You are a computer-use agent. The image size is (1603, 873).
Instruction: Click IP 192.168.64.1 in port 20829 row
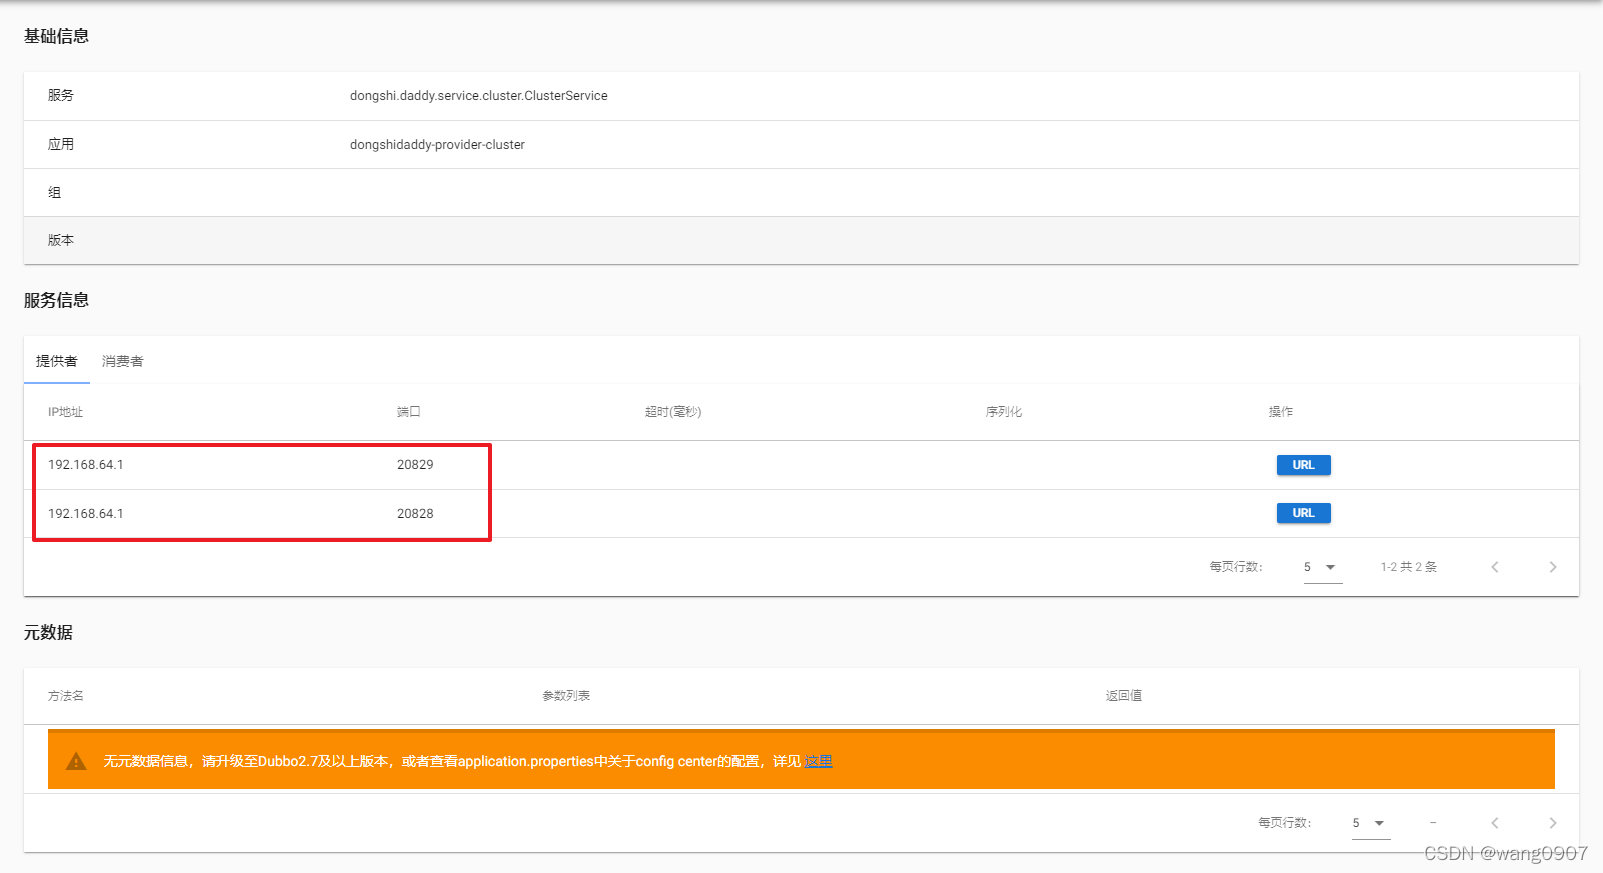point(86,465)
